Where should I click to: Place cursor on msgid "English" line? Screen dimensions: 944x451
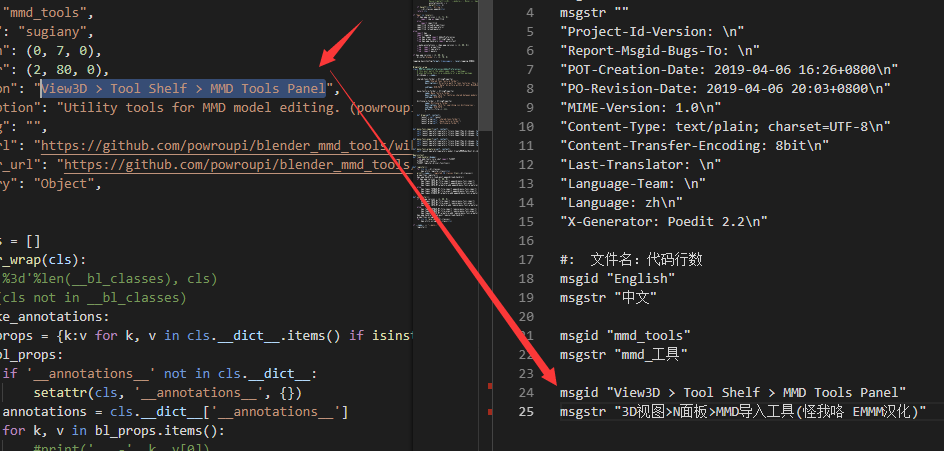617,278
